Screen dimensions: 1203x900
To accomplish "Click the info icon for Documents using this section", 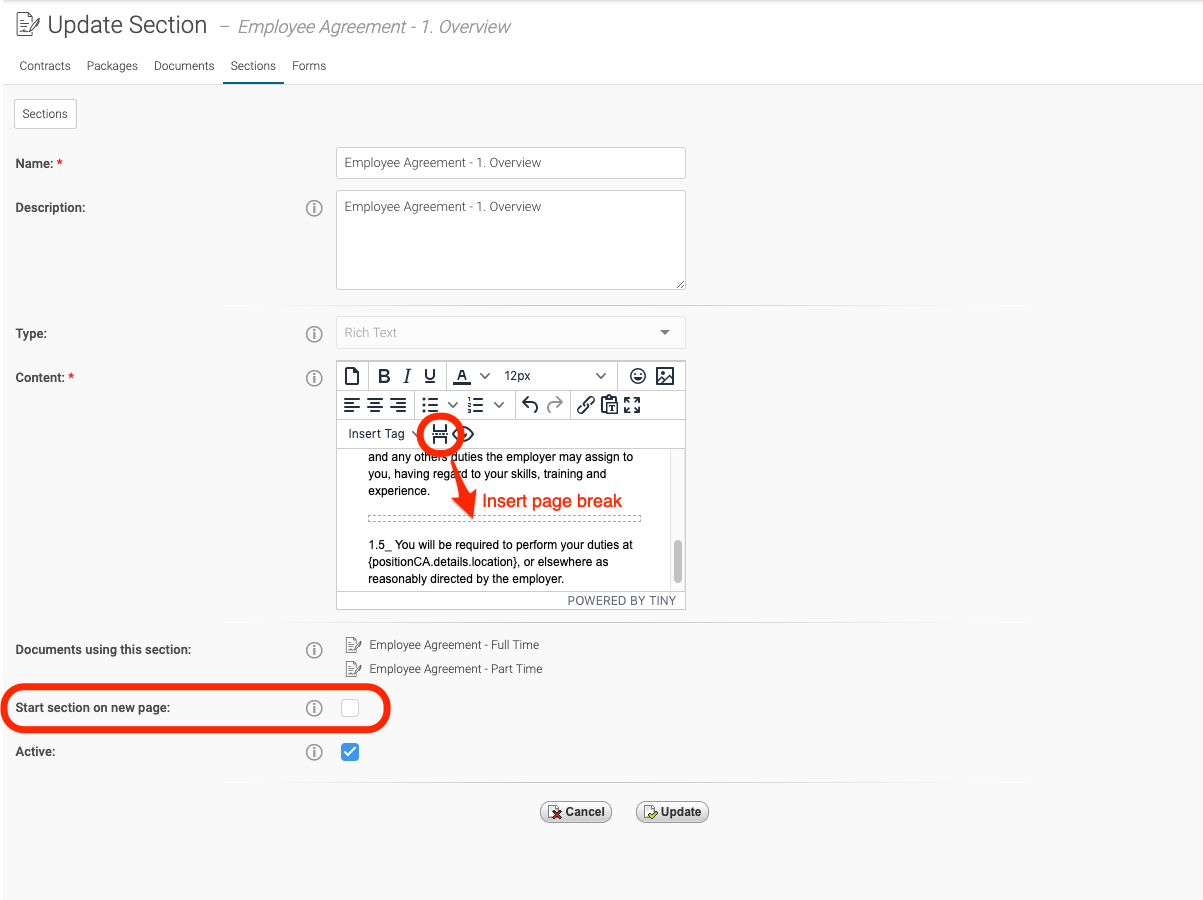I will click(314, 650).
